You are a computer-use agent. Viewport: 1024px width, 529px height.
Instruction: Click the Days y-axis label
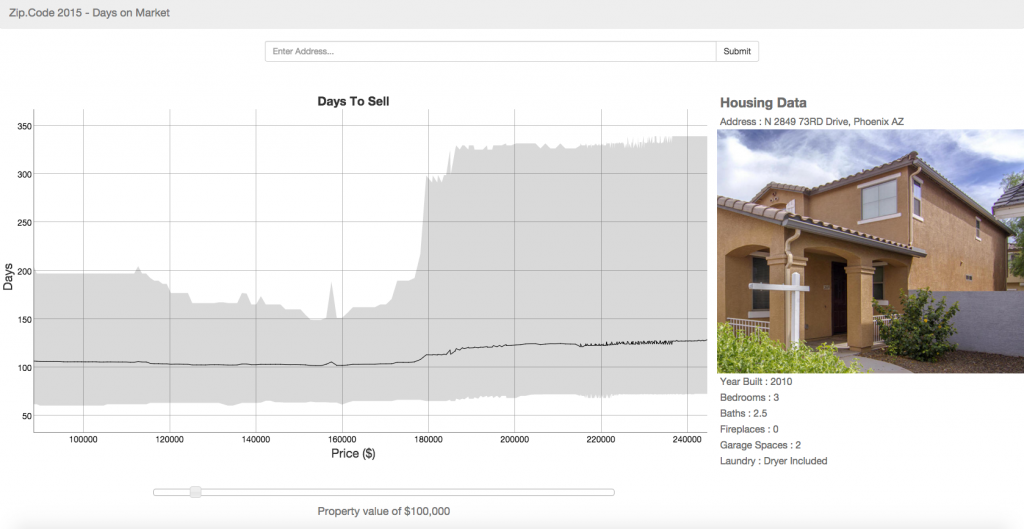point(8,276)
